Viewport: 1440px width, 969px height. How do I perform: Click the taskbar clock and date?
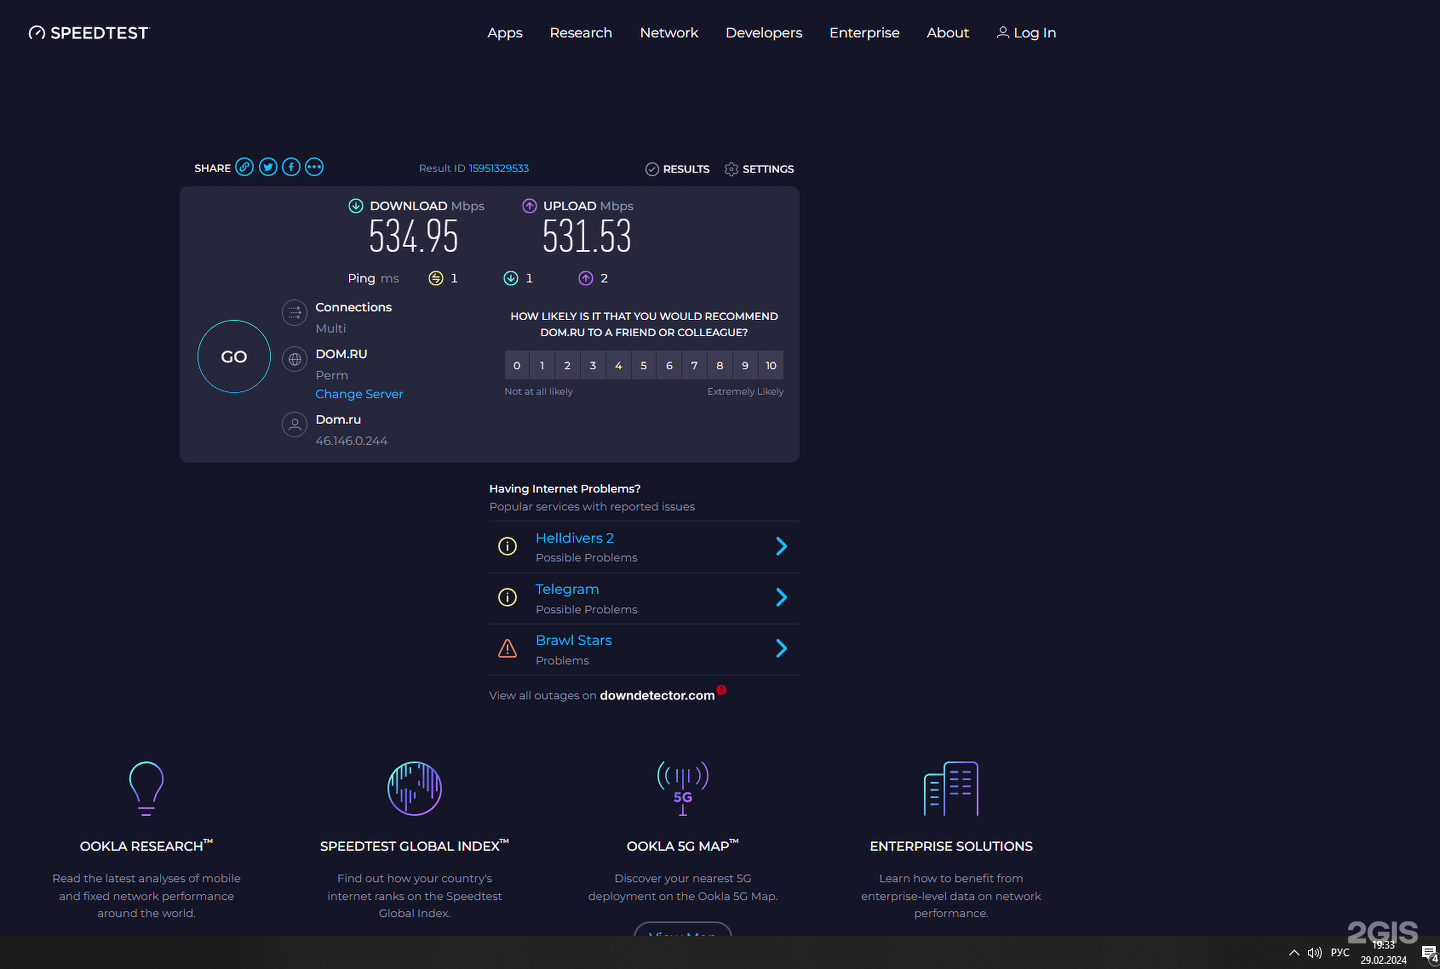point(1383,952)
